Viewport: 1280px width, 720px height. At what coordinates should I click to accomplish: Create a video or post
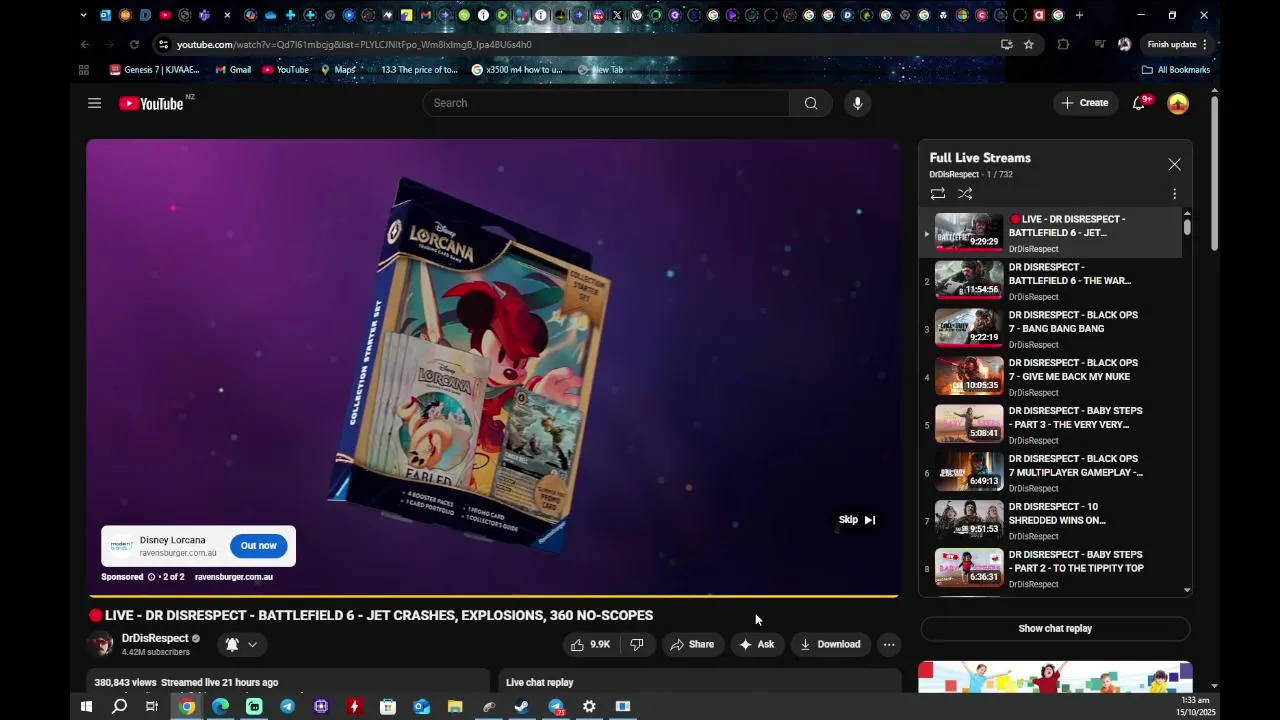tap(1085, 103)
